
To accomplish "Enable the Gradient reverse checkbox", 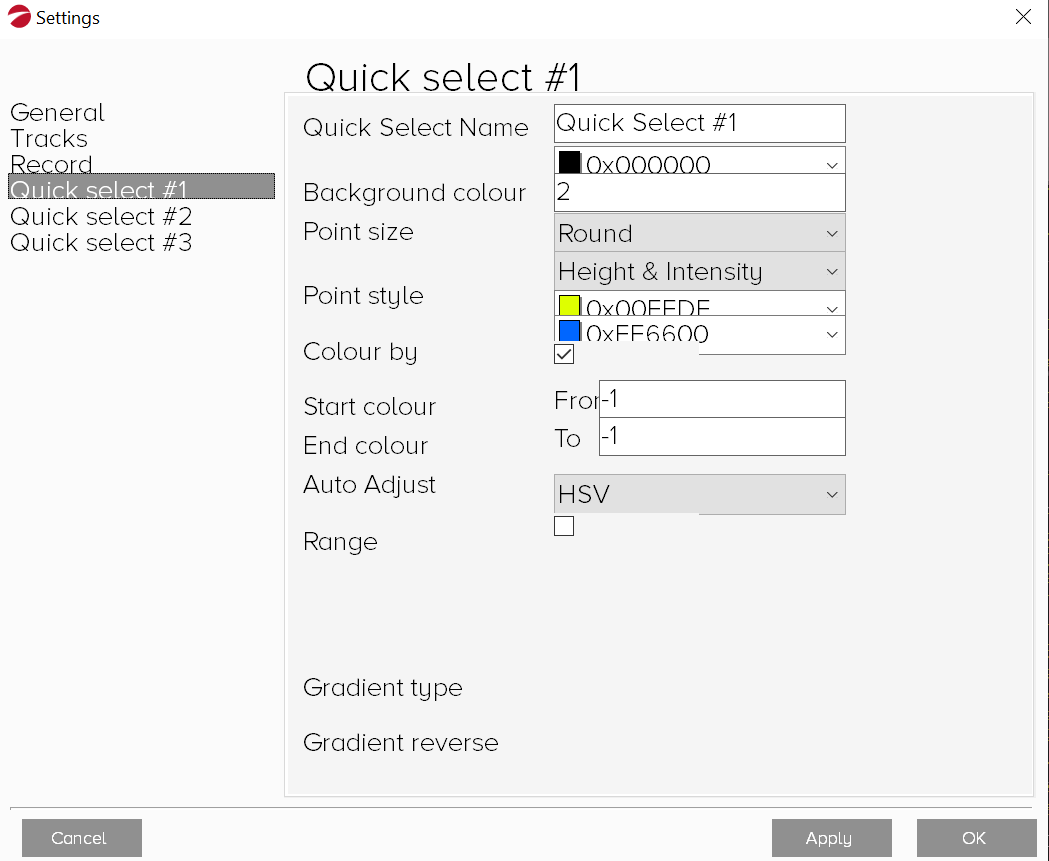I will click(564, 526).
